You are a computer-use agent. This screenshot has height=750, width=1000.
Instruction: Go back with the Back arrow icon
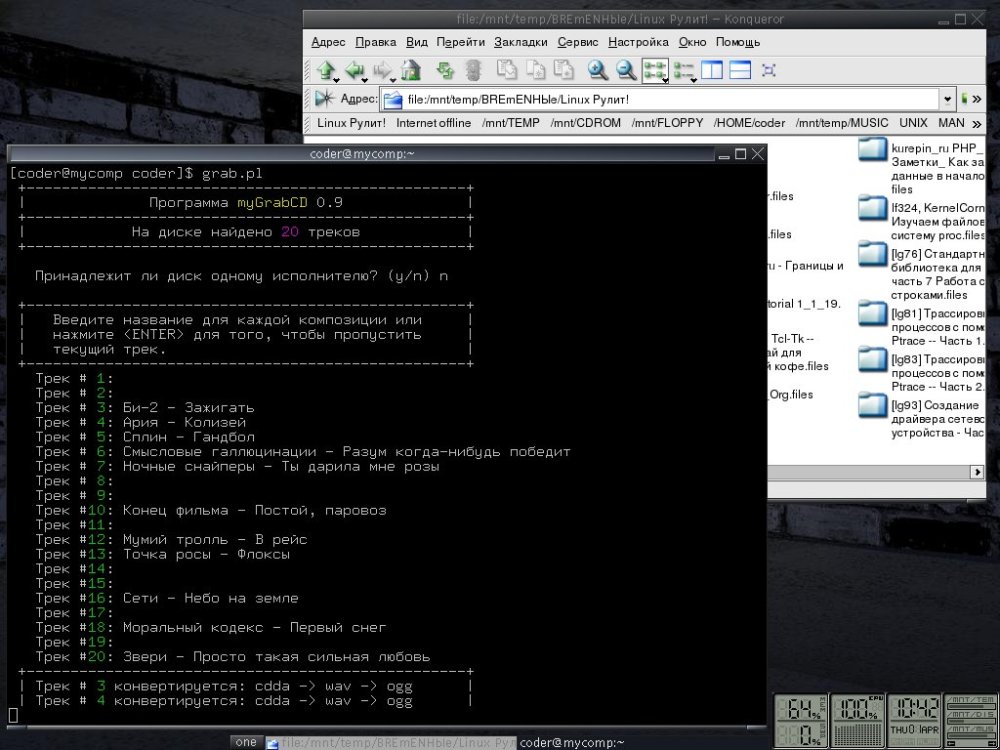coord(354,69)
